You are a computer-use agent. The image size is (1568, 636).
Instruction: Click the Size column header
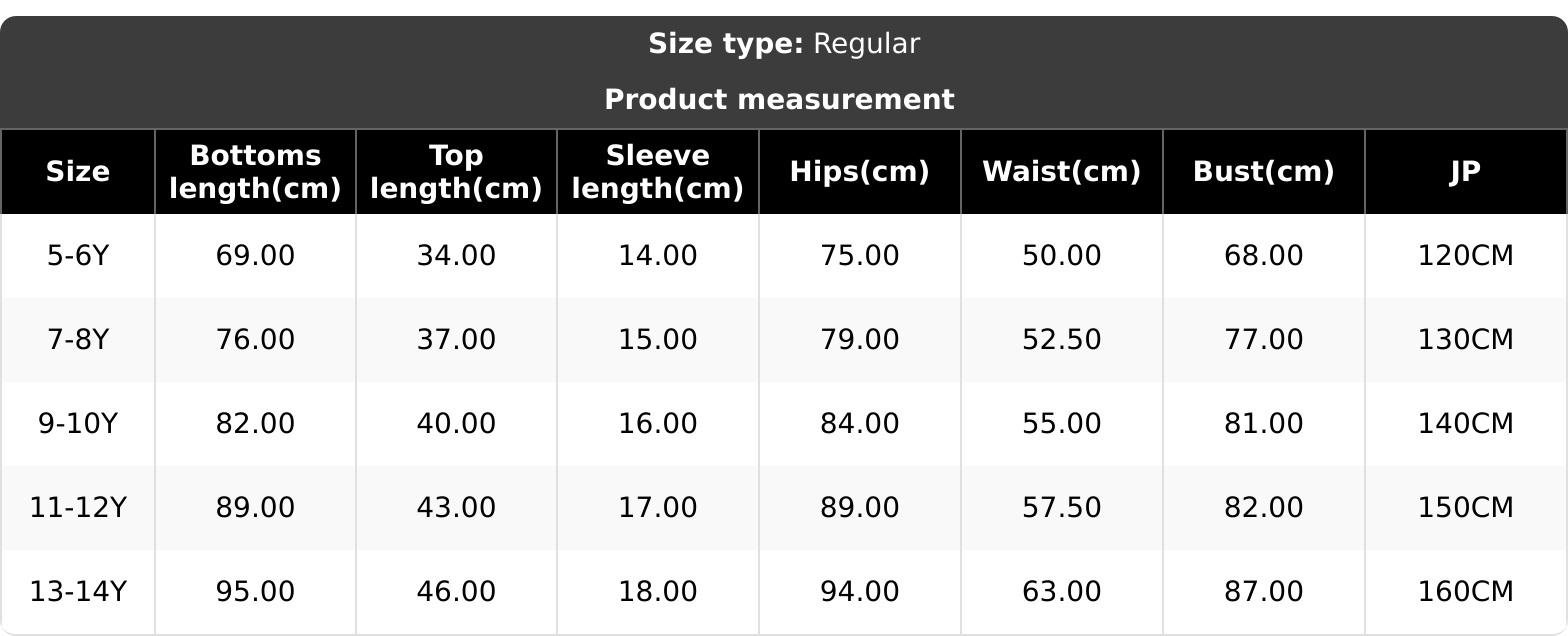[x=78, y=172]
